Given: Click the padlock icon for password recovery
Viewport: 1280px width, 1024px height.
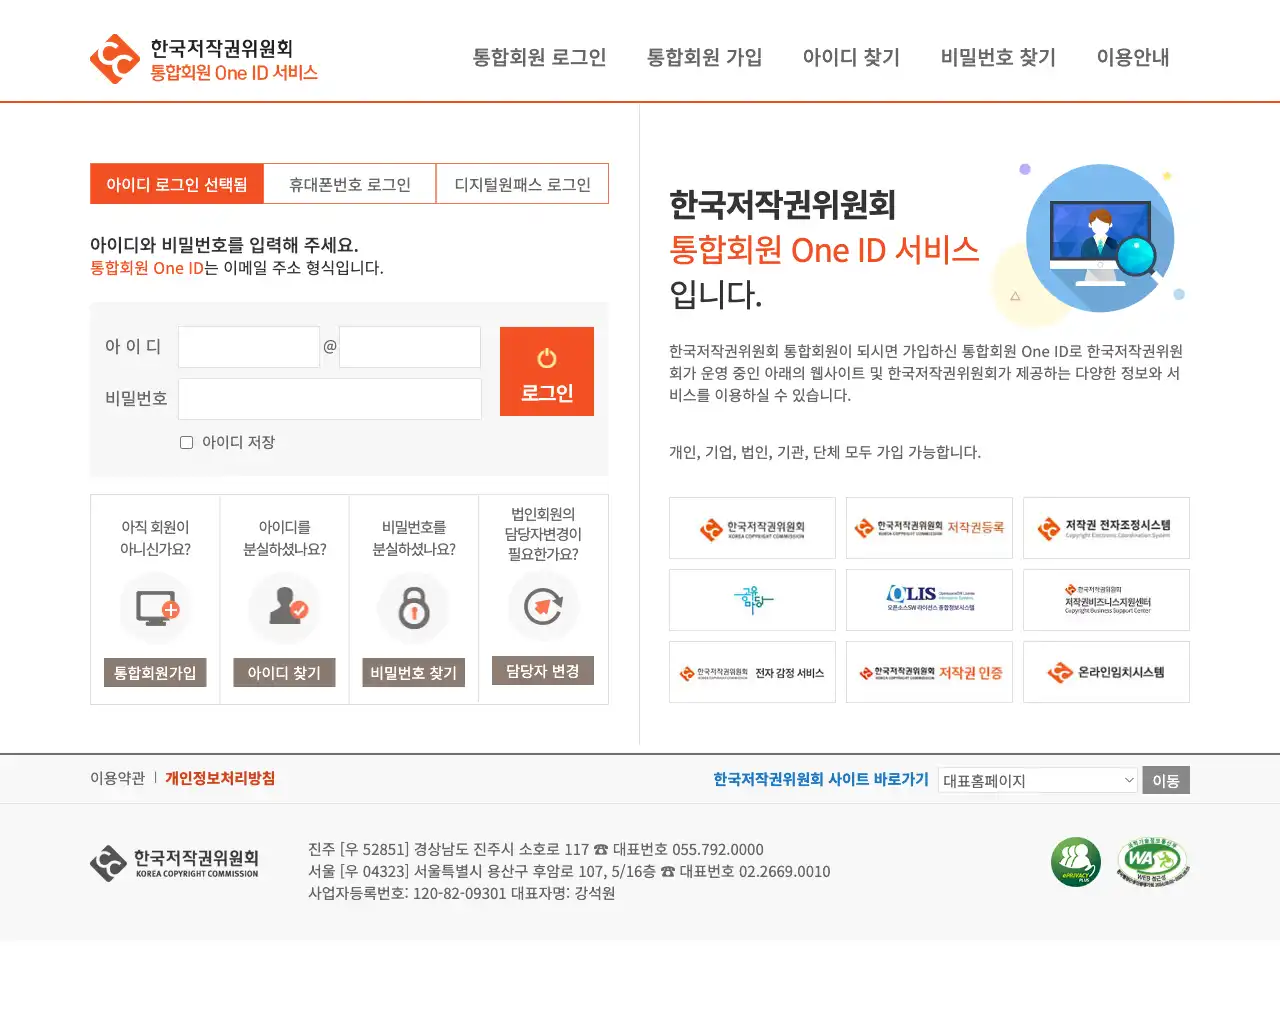Looking at the screenshot, I should pos(414,607).
